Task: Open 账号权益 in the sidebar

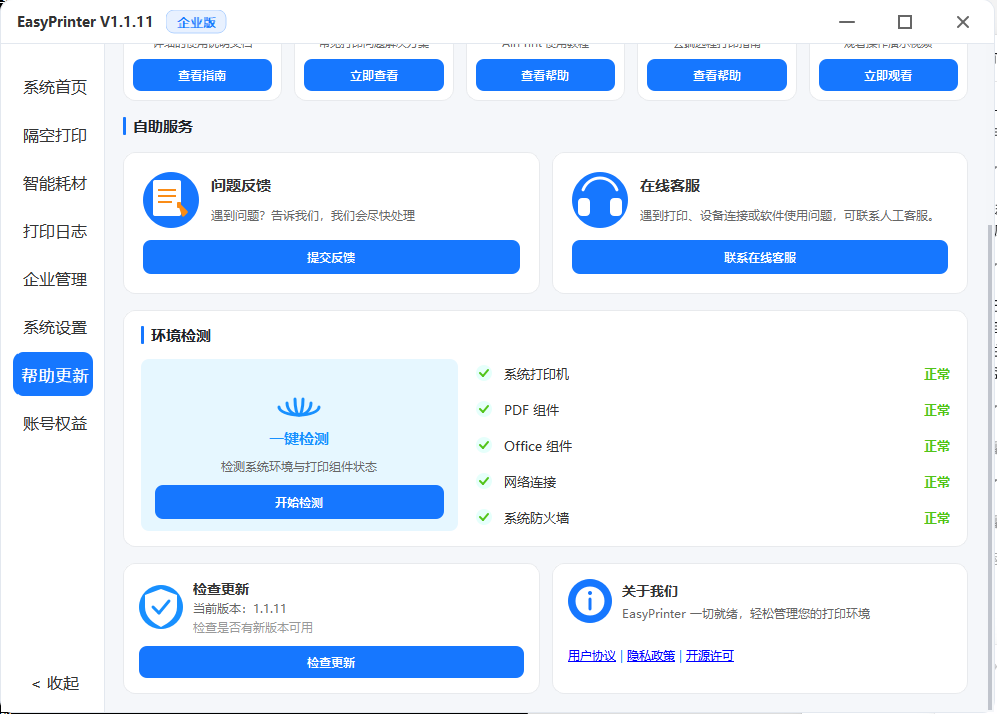Action: click(55, 423)
